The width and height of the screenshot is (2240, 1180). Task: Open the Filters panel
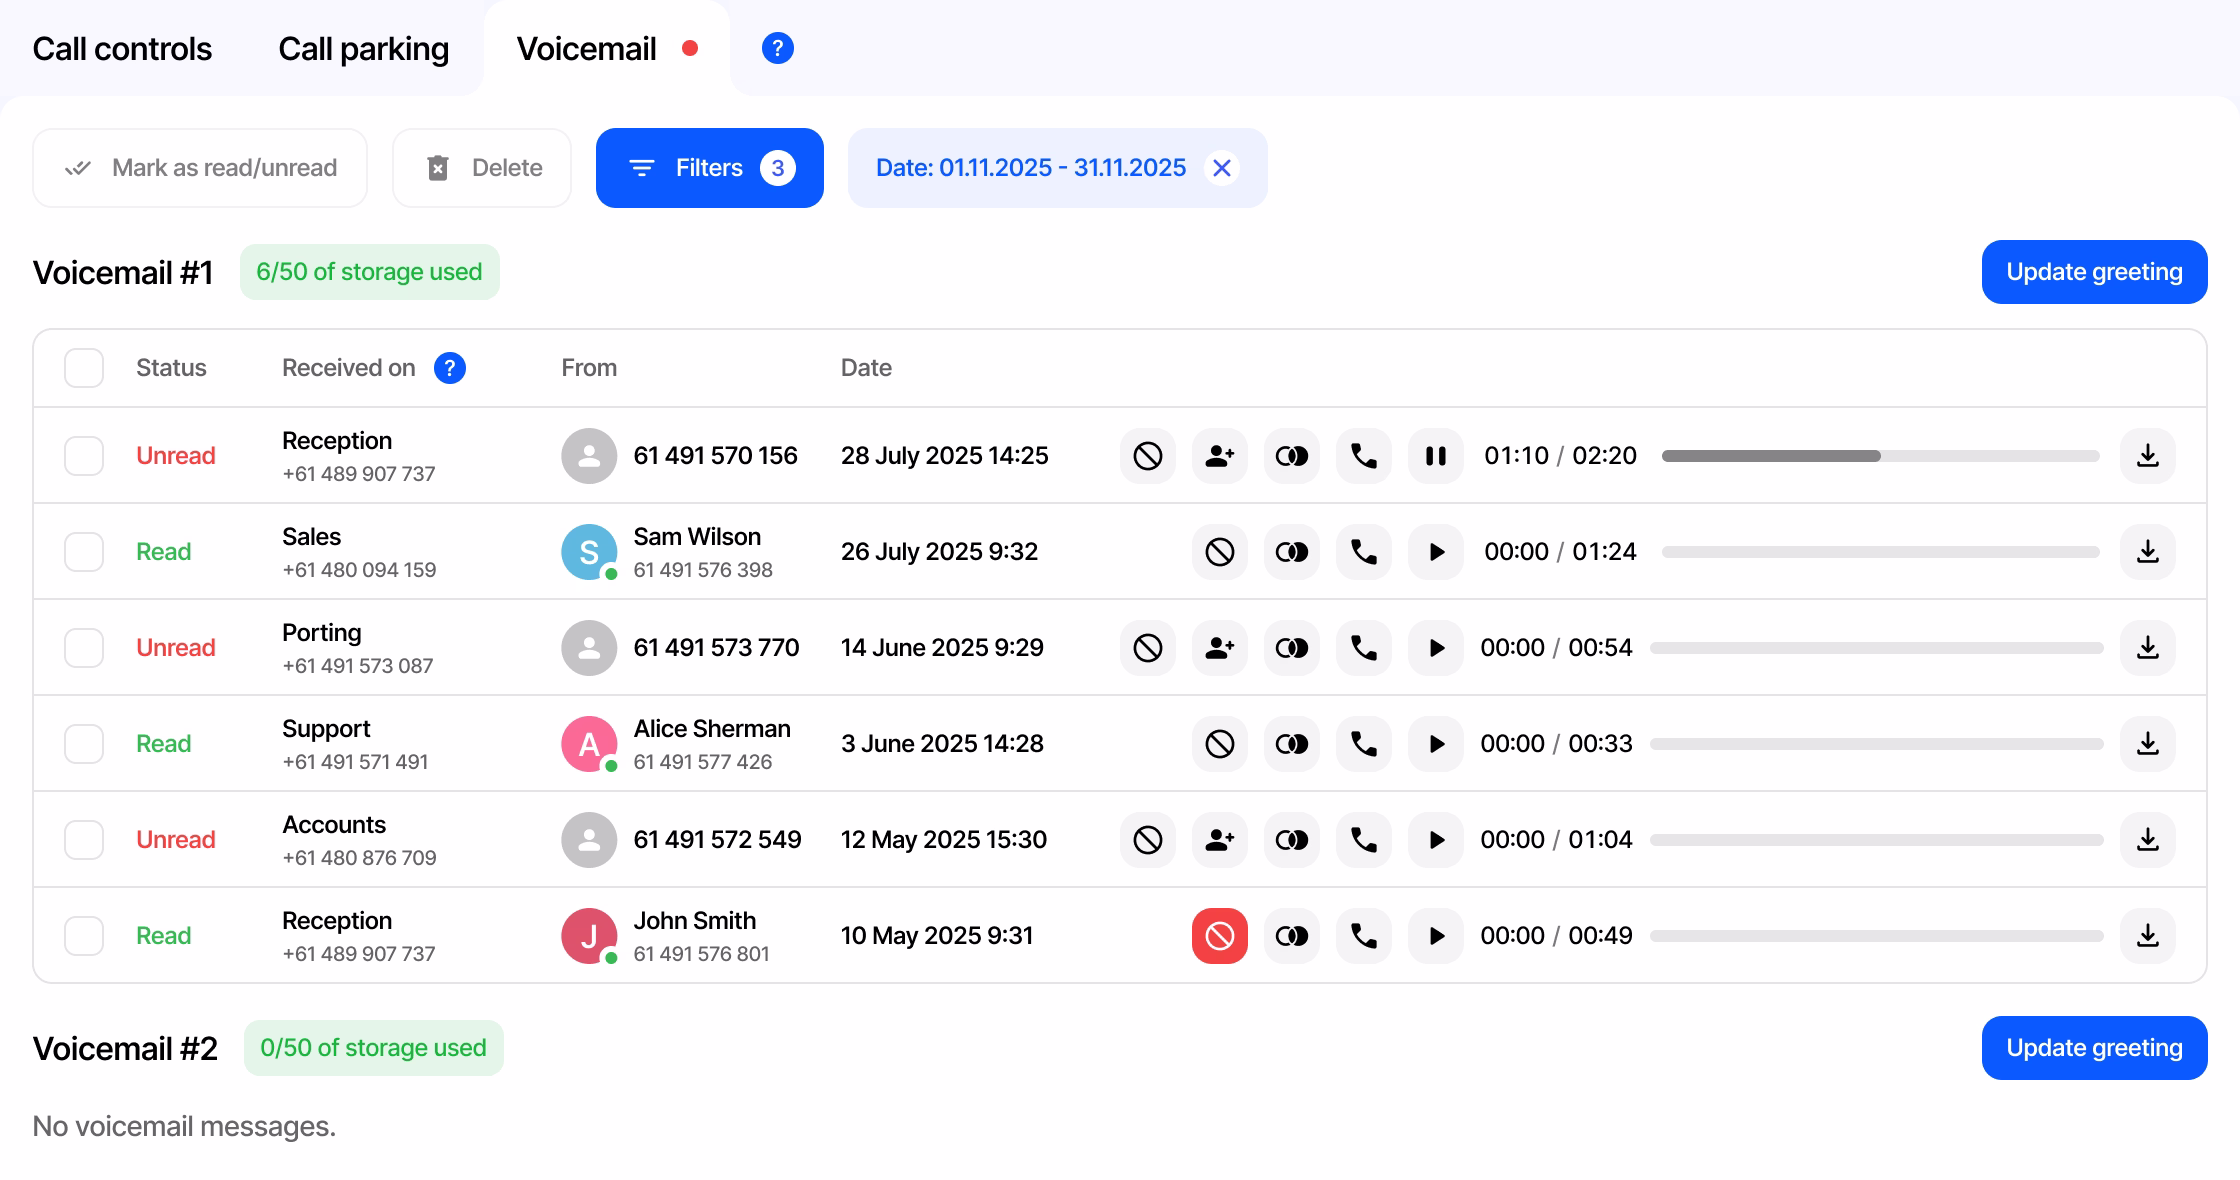[x=710, y=168]
